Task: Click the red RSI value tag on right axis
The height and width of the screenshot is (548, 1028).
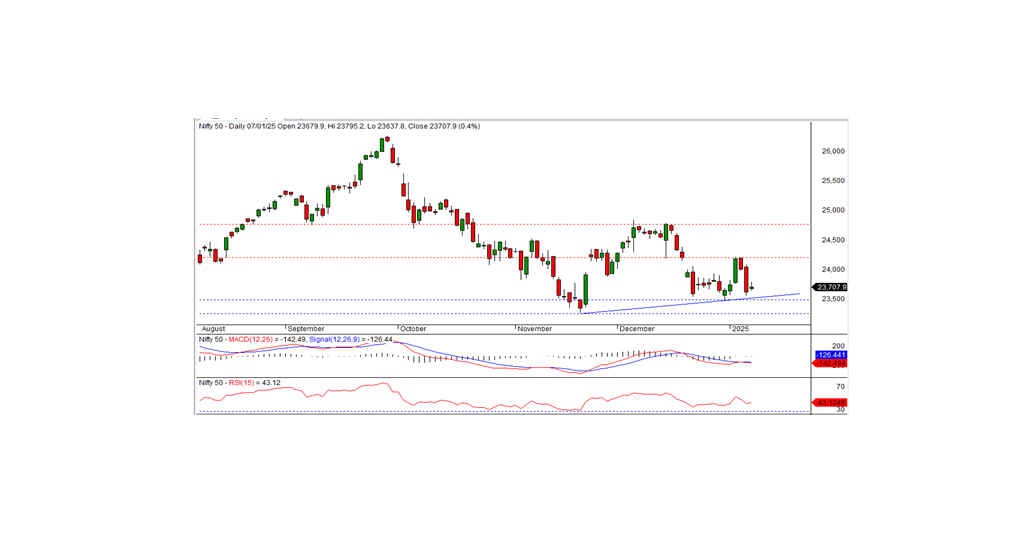Action: click(831, 402)
